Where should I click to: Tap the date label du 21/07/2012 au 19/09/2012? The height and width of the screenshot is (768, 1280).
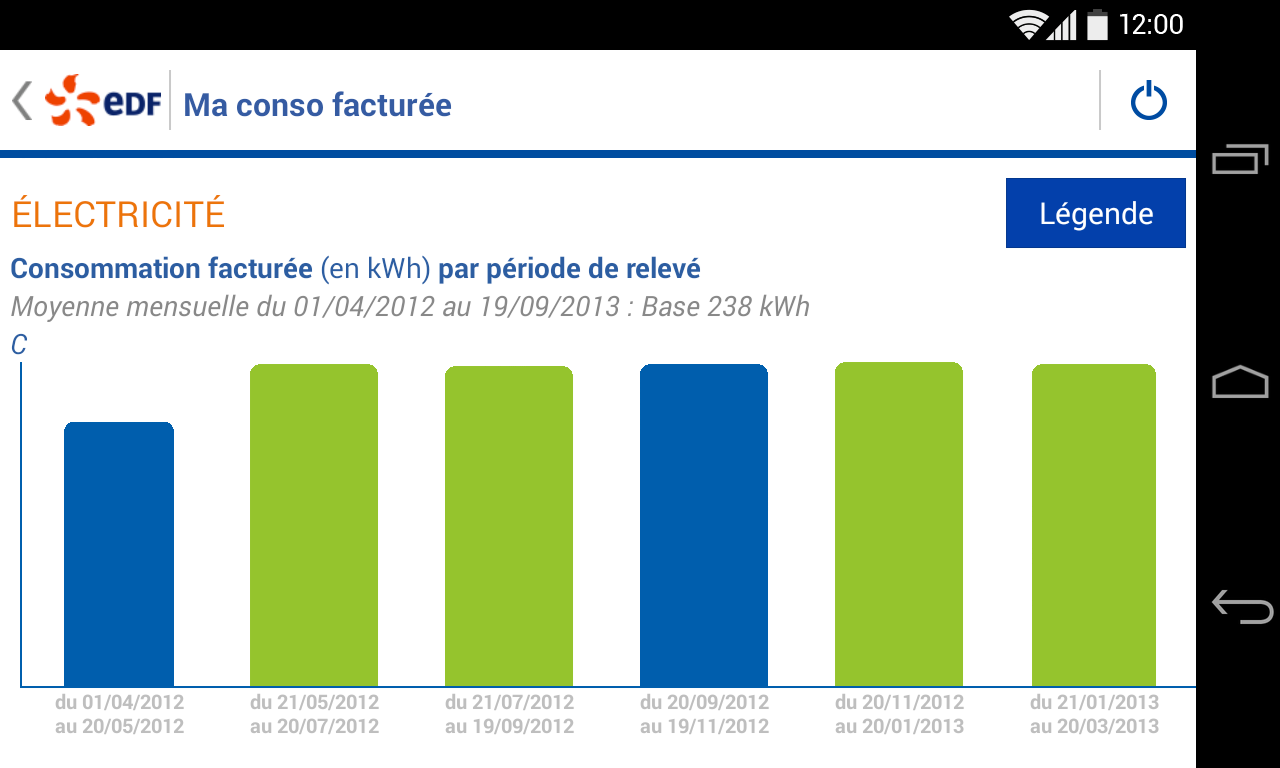point(509,714)
